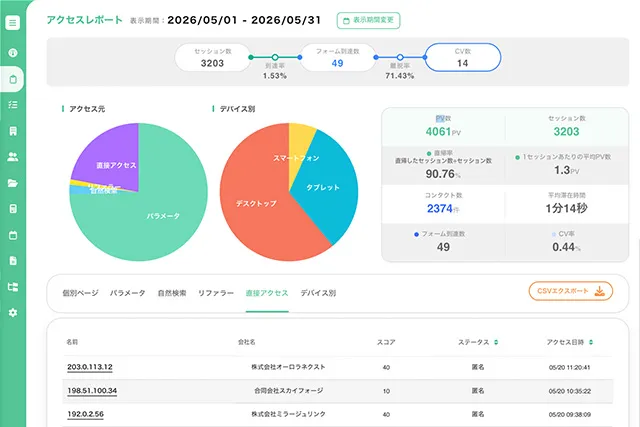Image resolution: width=640 pixels, height=427 pixels.
Task: Click the セッション数 3203 funnel pill
Action: 213,58
